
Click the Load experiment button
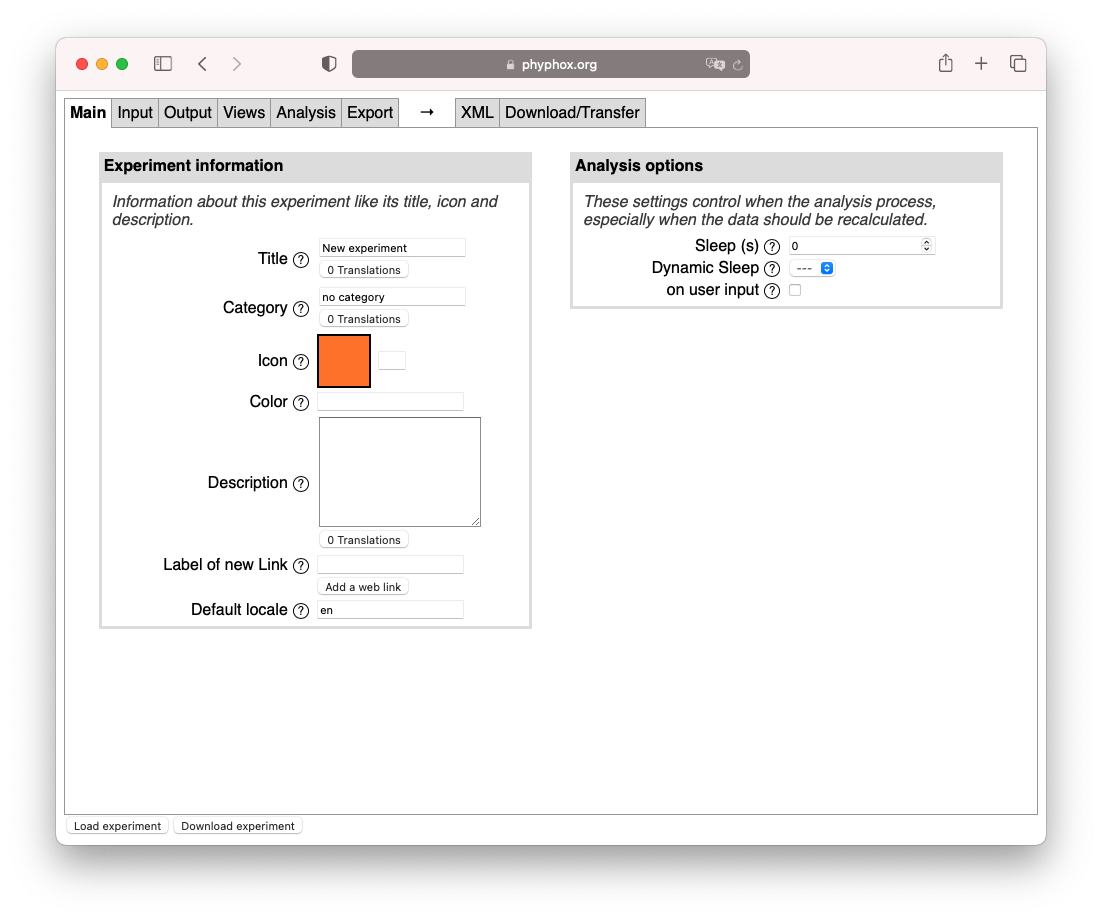coord(117,826)
